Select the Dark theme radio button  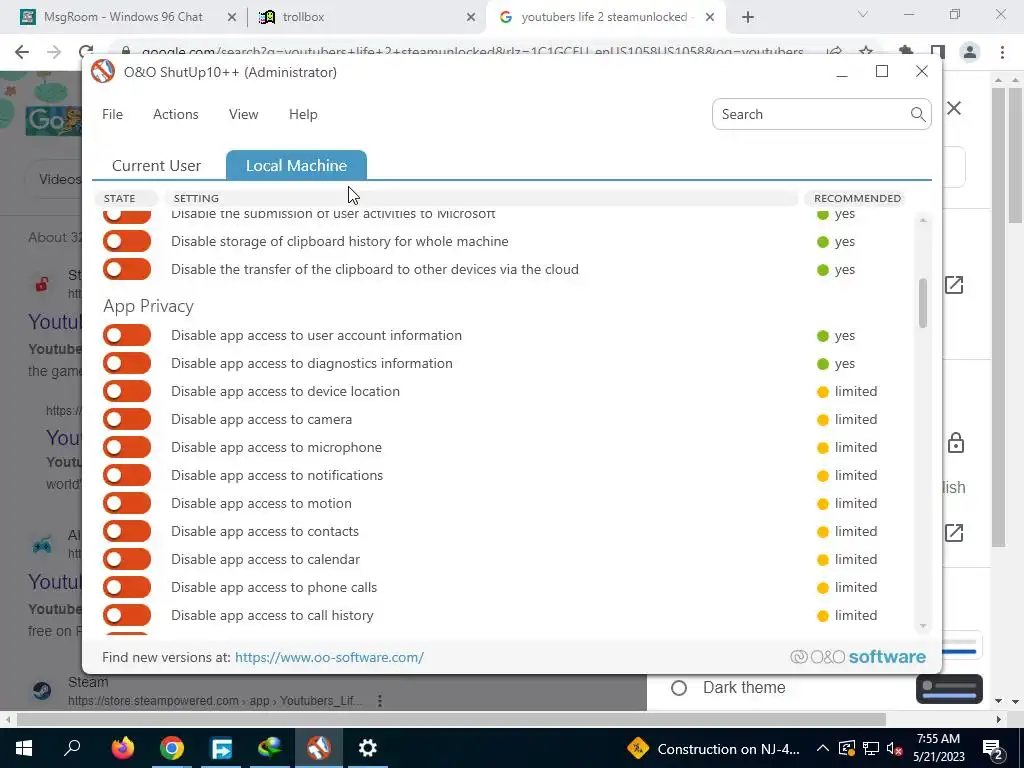pos(679,688)
